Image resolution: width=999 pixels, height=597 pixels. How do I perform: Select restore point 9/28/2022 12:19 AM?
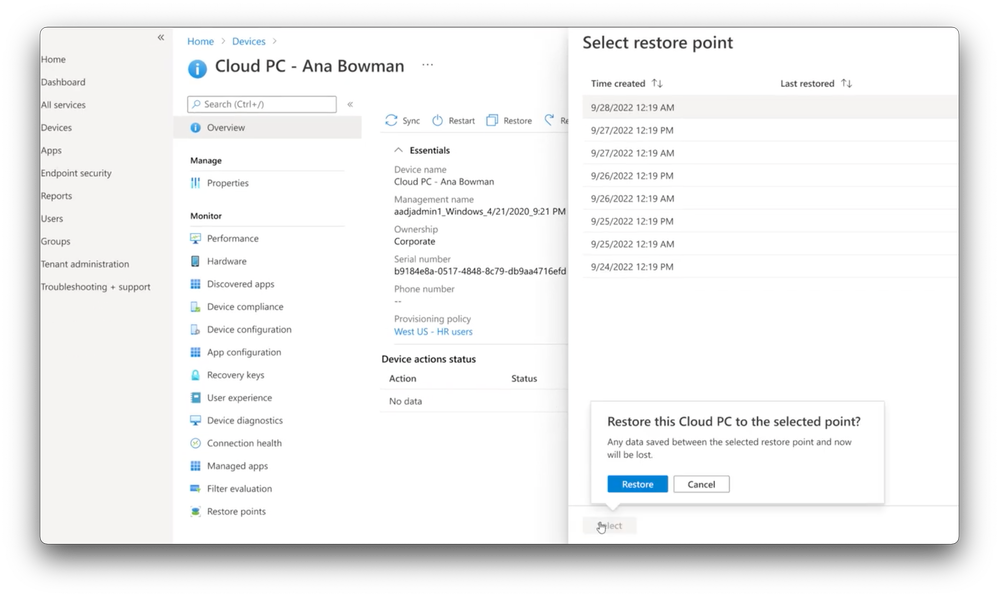[x=632, y=107]
